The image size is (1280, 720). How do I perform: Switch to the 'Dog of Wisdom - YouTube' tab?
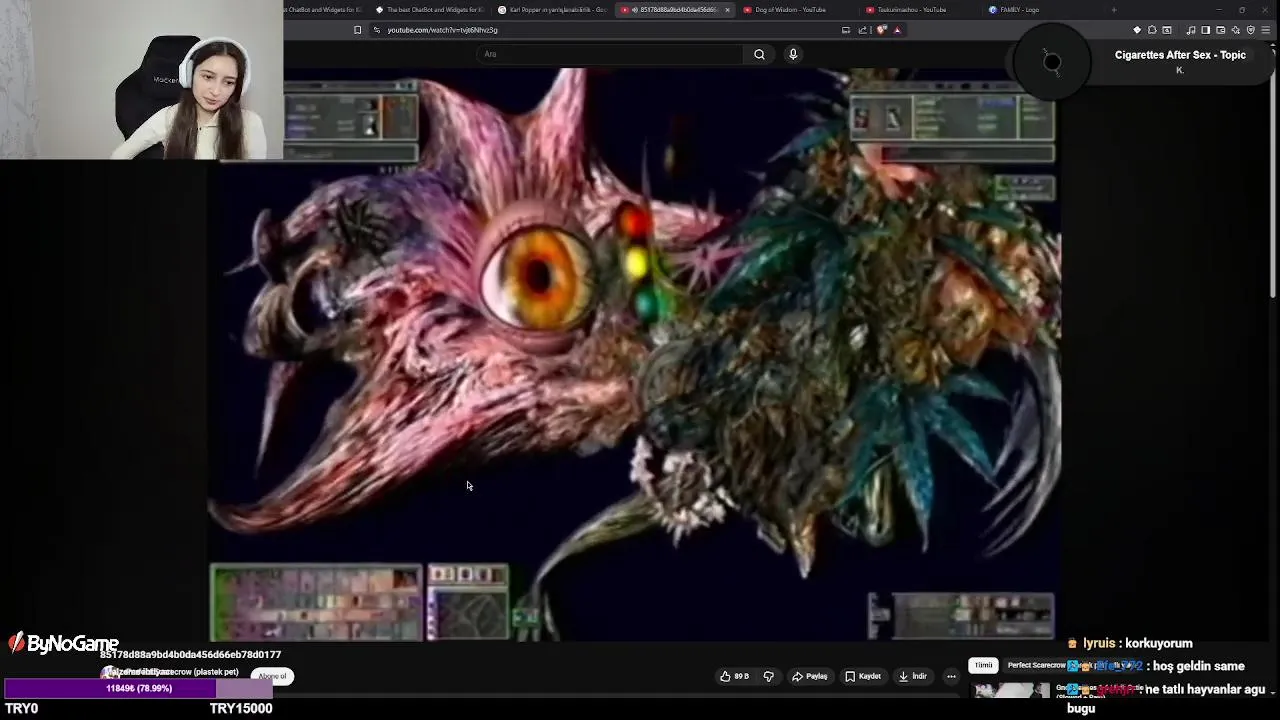tap(790, 10)
